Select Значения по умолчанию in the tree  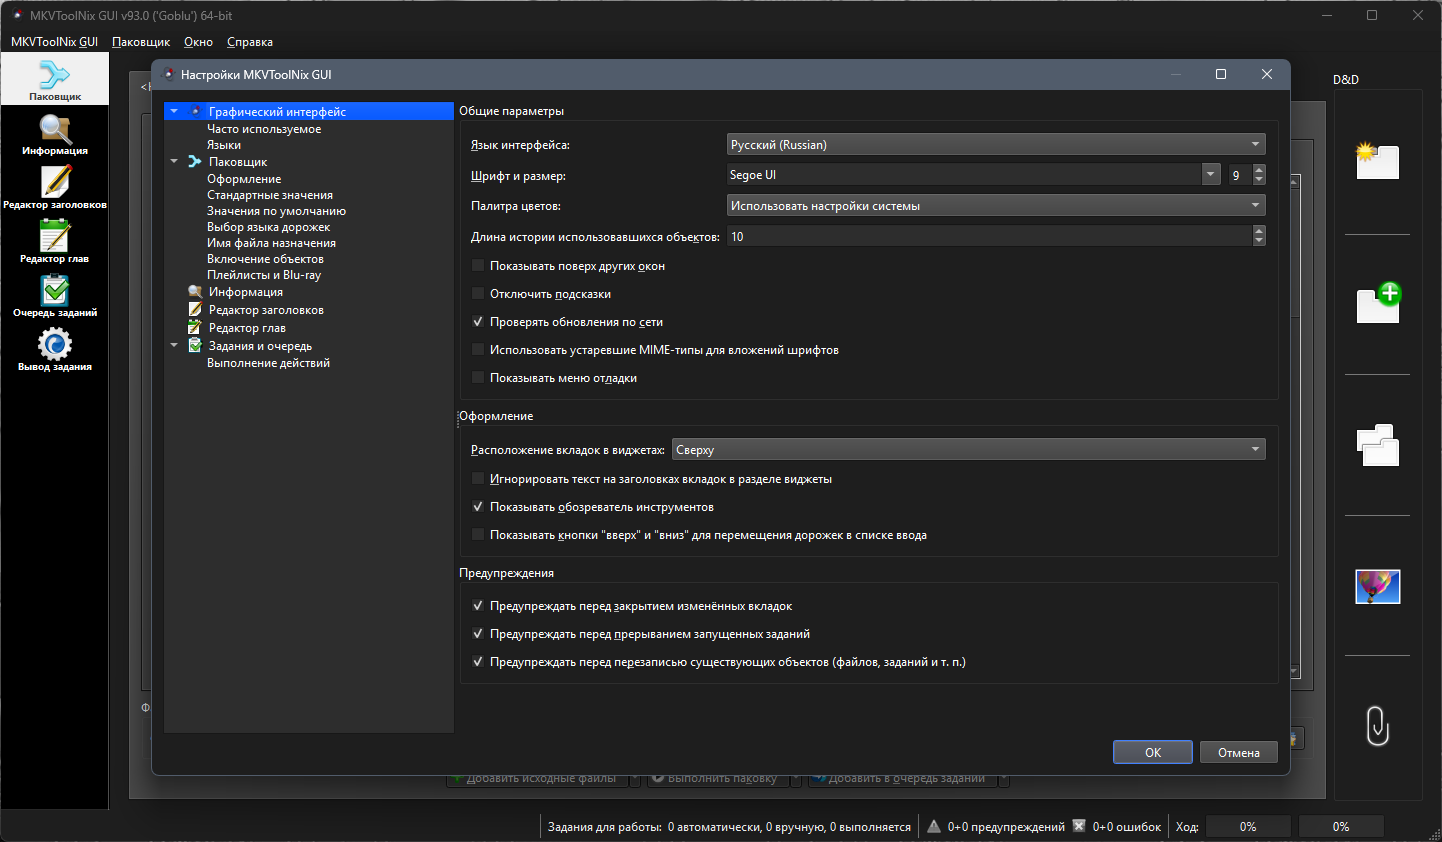276,211
